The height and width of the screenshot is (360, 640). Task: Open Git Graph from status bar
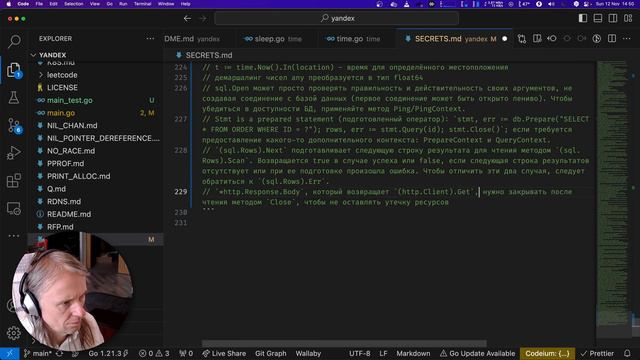(271, 353)
